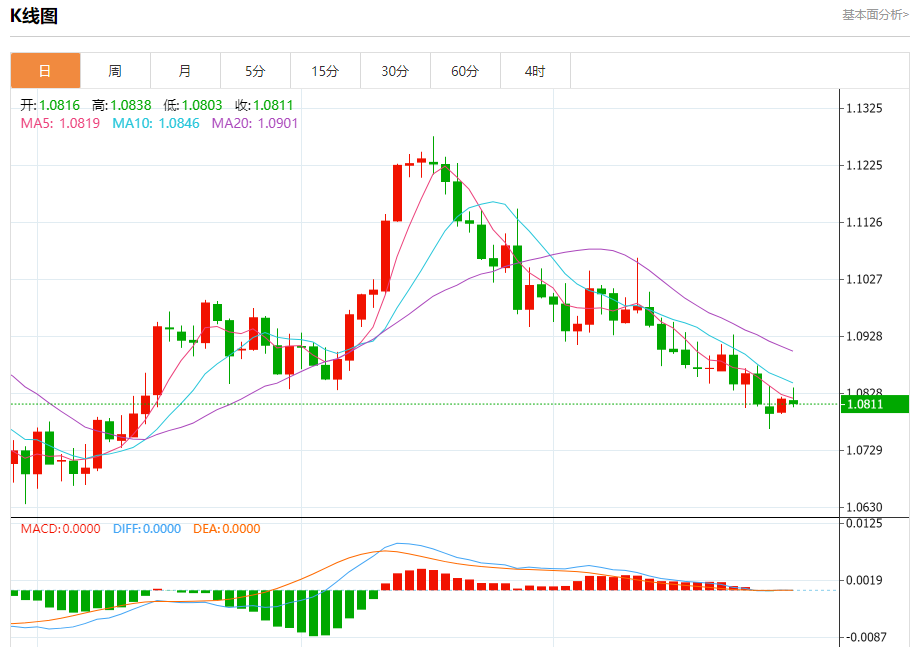
Task: Click the 1.0729 price axis label
Action: click(x=864, y=450)
